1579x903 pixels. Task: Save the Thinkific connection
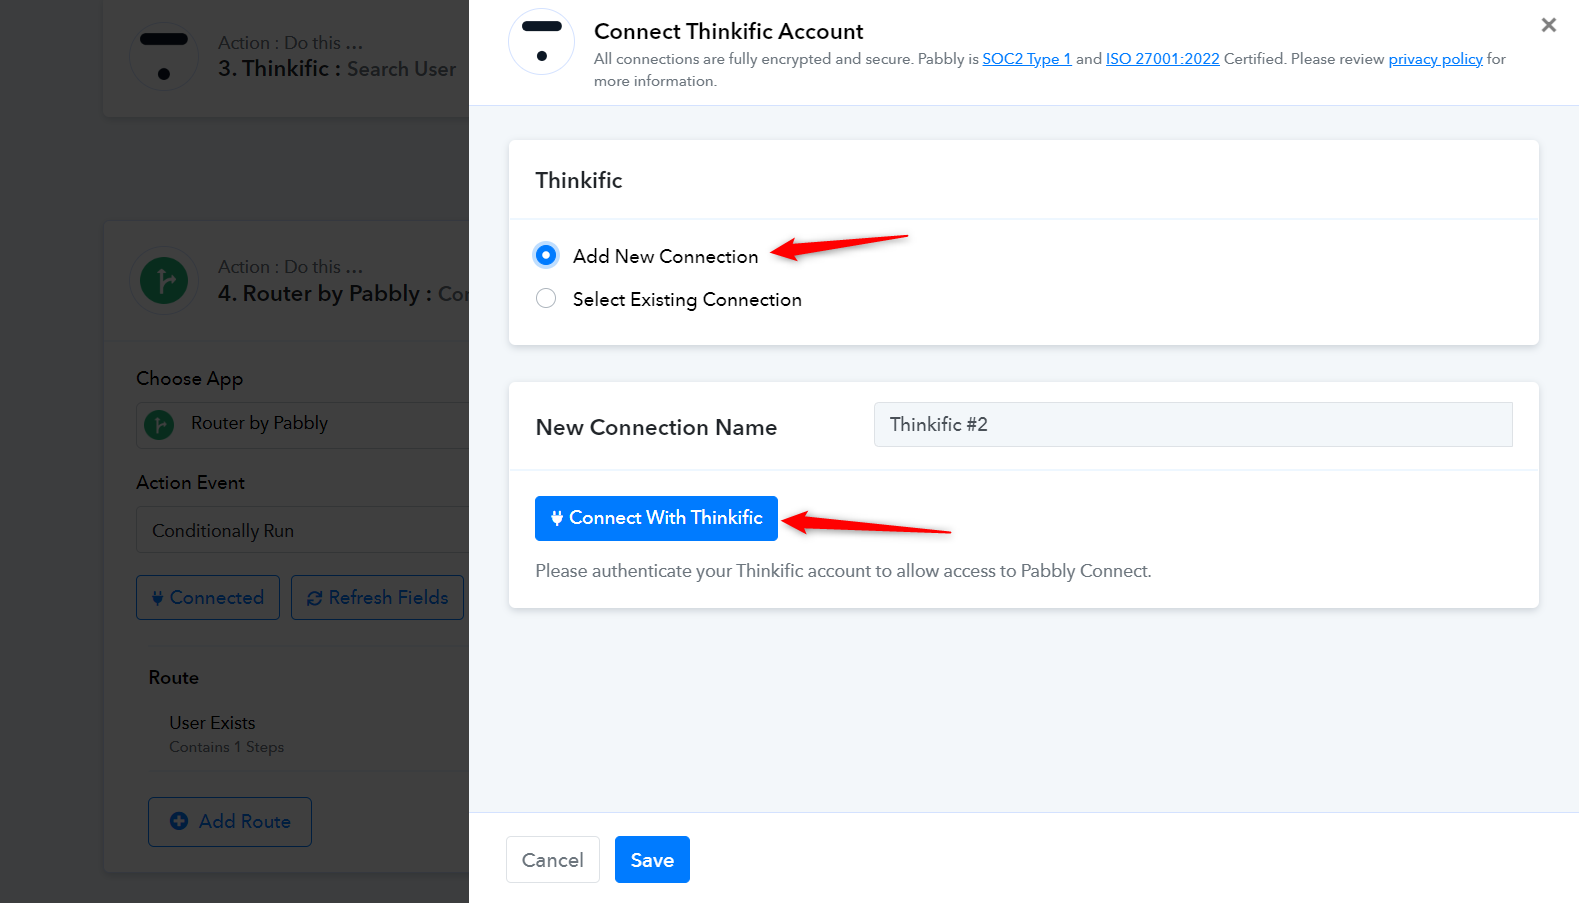(652, 860)
